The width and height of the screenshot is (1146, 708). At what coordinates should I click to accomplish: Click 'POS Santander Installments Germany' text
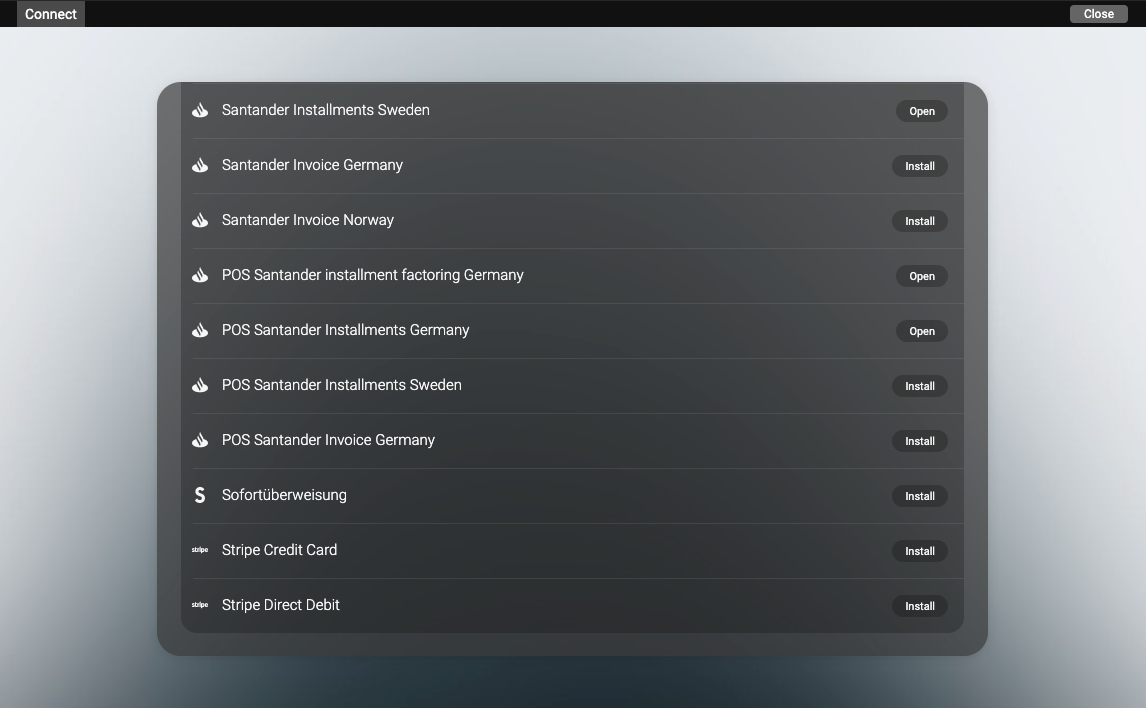(346, 330)
